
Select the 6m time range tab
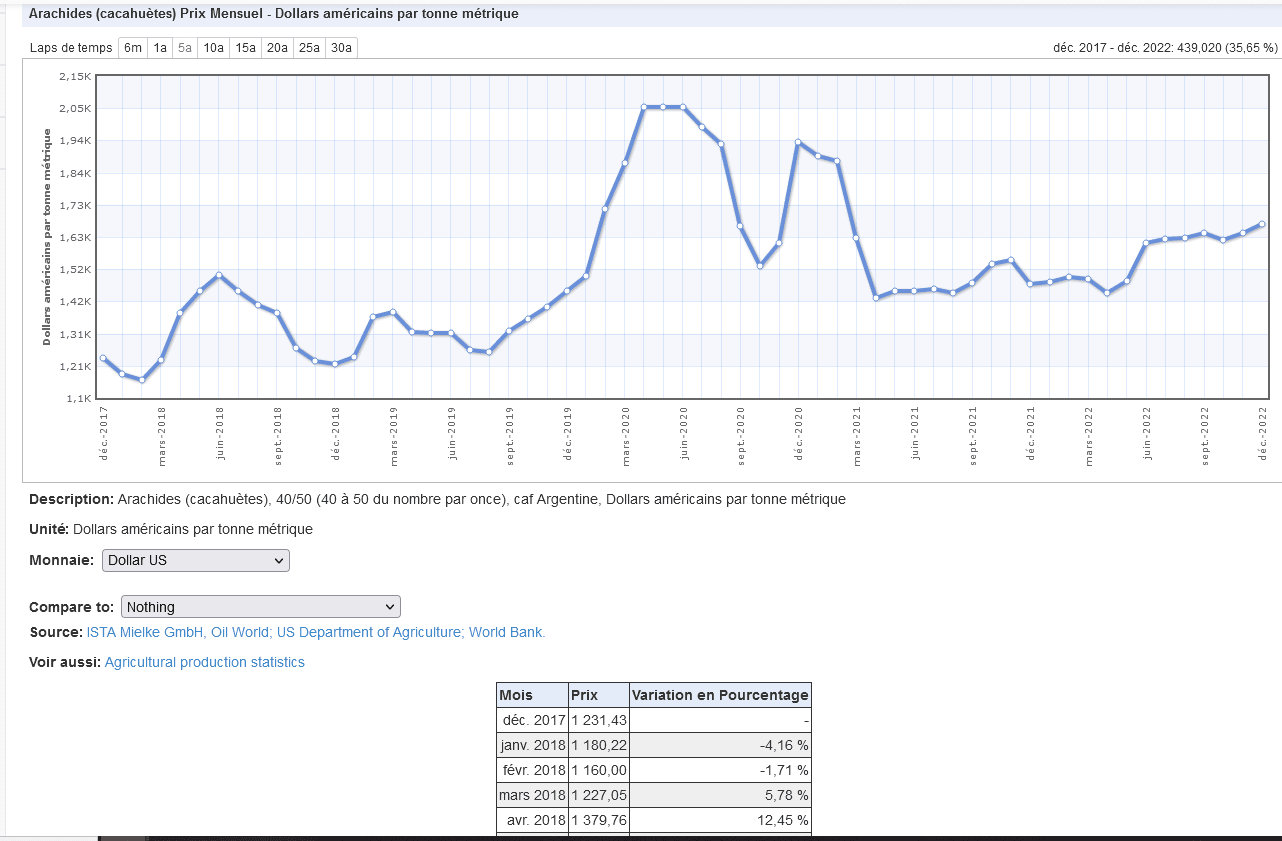point(133,48)
